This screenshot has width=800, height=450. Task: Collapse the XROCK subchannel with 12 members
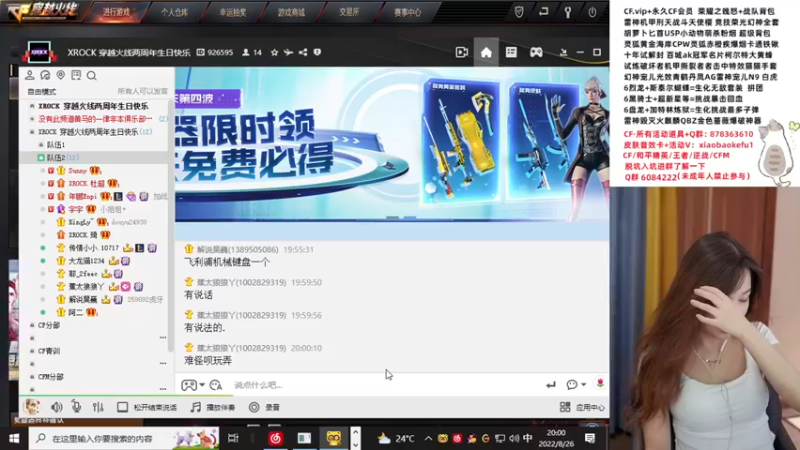click(33, 132)
